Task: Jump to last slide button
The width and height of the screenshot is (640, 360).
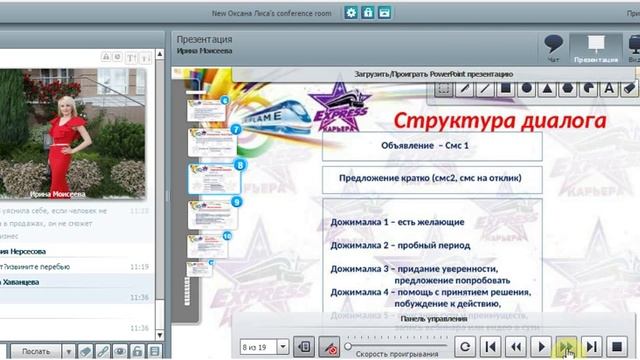Action: click(x=591, y=347)
